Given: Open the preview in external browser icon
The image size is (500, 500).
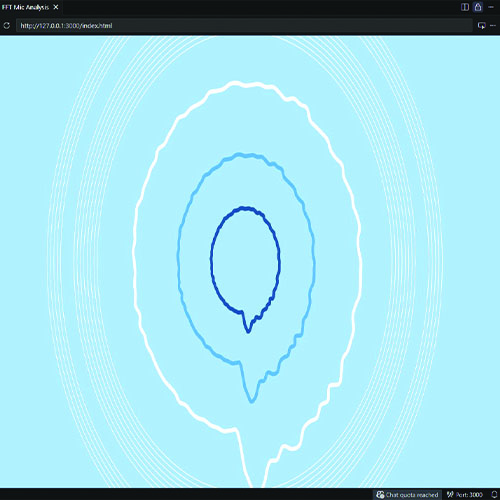Looking at the screenshot, I should [481, 26].
